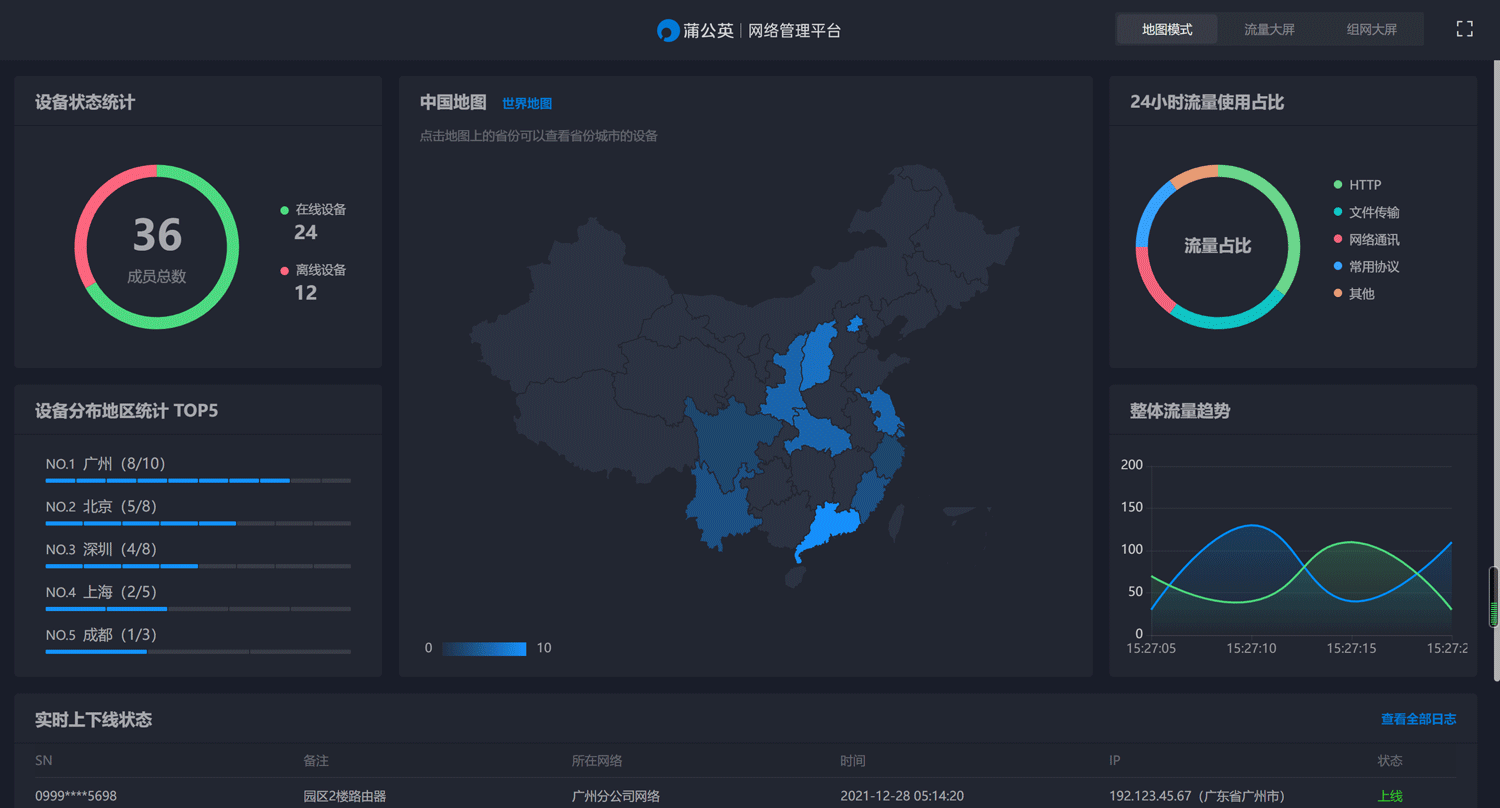Image resolution: width=1500 pixels, height=808 pixels.
Task: Click the 在线设备 green legend dot
Action: [x=285, y=210]
